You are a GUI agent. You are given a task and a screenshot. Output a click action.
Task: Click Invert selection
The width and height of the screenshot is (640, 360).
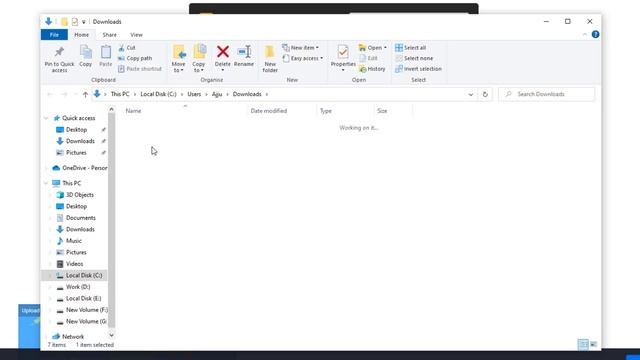click(x=418, y=69)
